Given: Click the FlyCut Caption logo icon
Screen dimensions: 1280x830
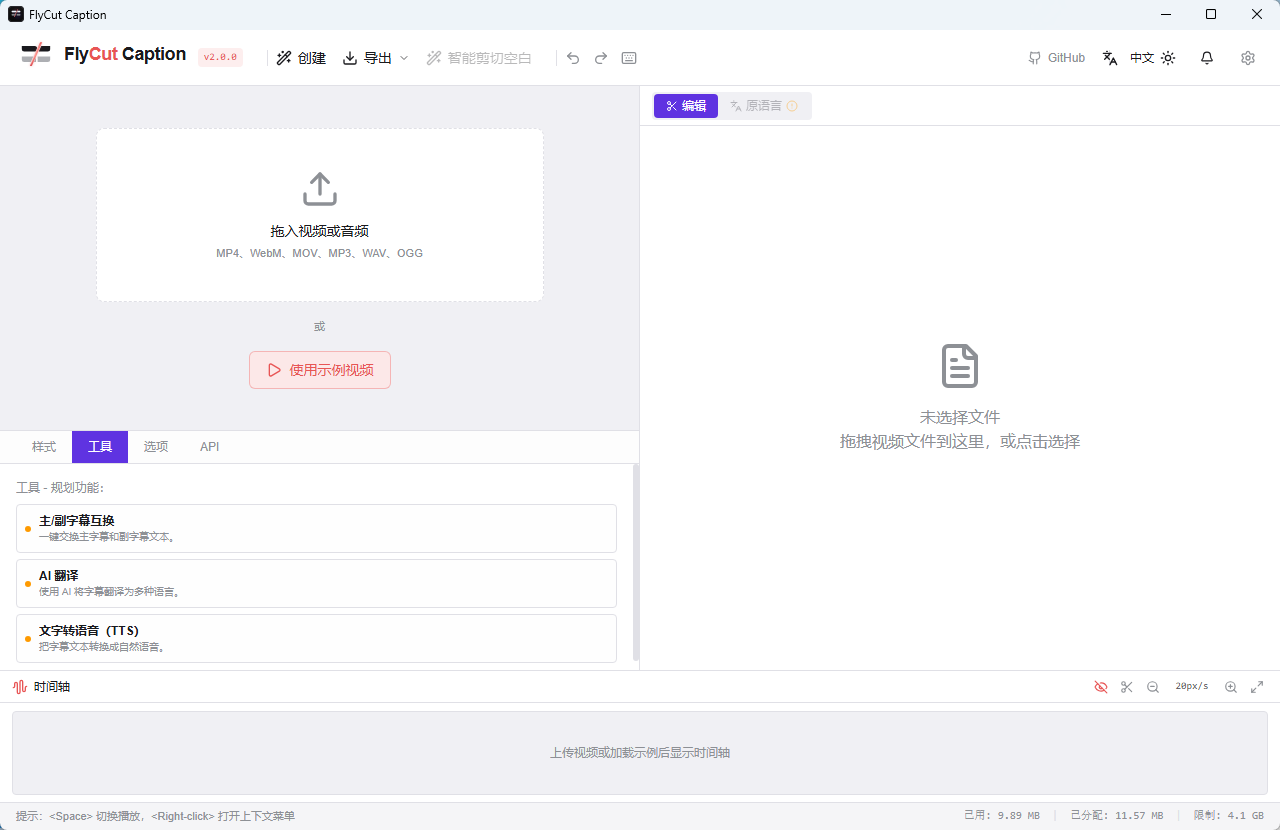Looking at the screenshot, I should click(x=36, y=55).
